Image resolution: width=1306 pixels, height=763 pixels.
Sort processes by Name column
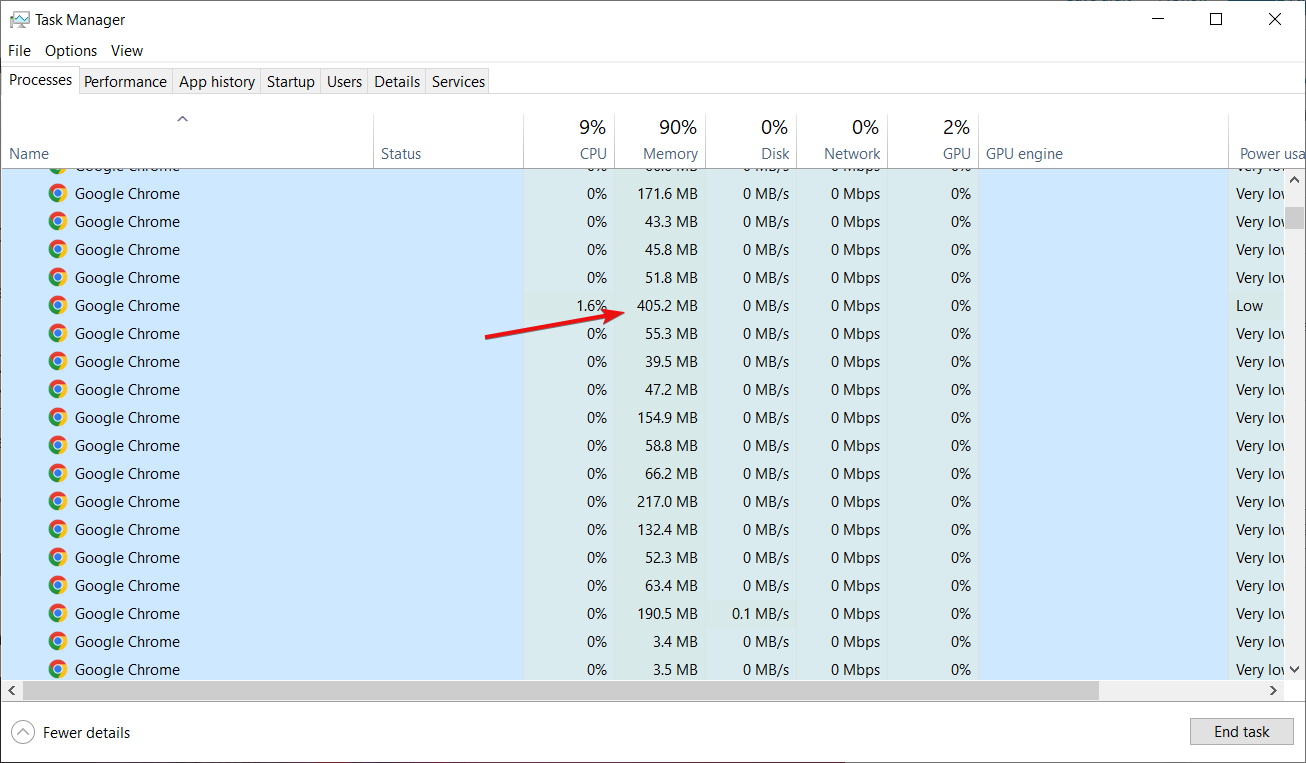coord(187,141)
